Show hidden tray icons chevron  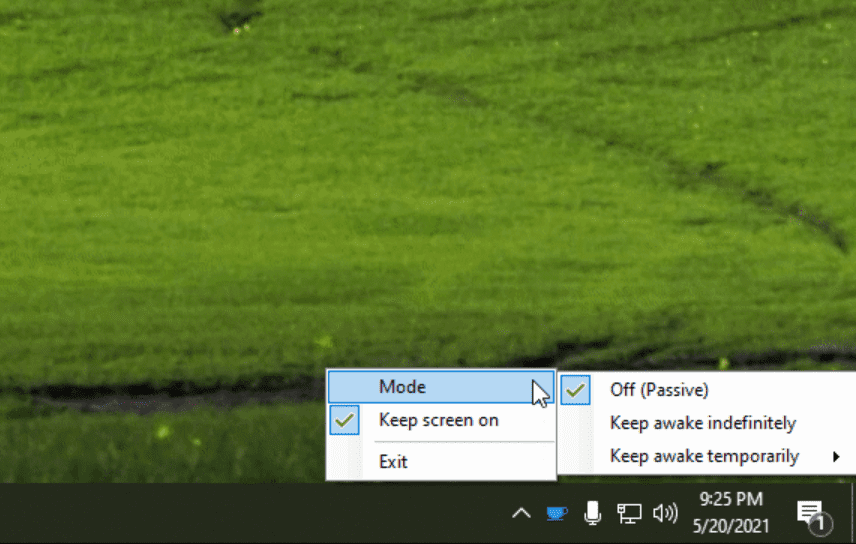521,513
